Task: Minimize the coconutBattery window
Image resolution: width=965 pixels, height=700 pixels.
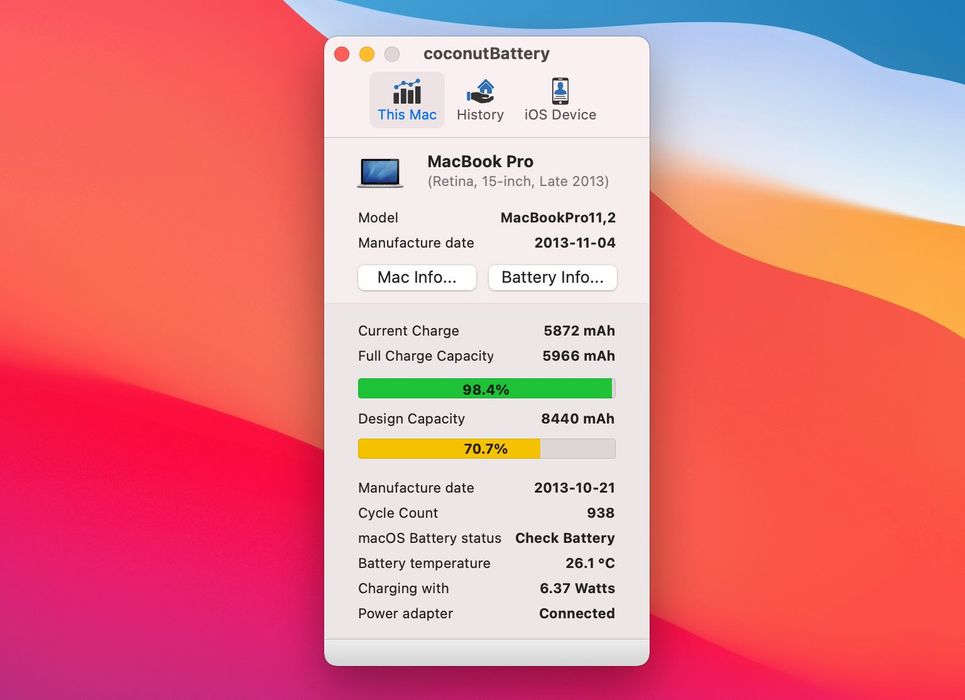Action: [367, 54]
